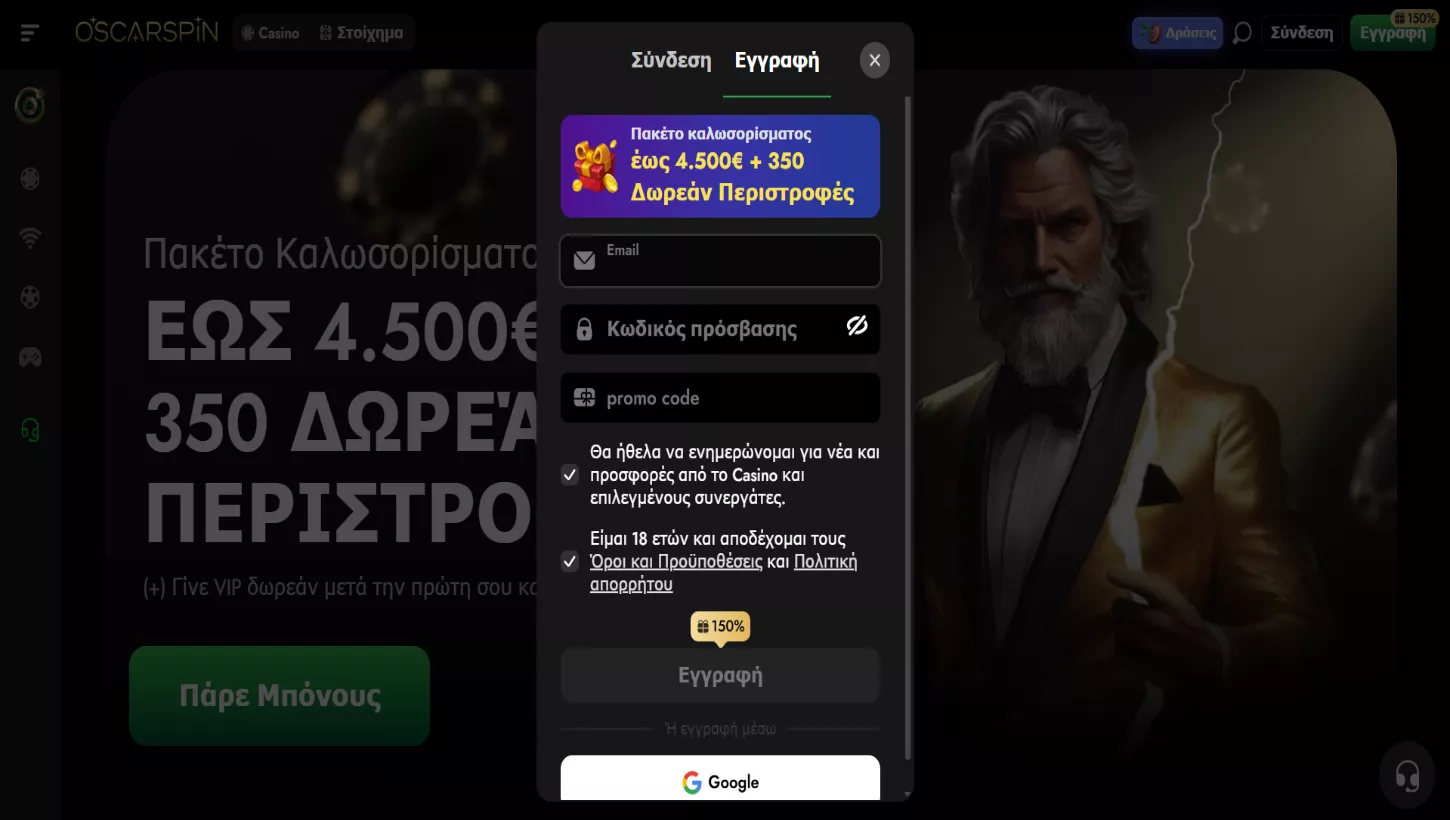Close the registration dialog
The image size is (1450, 820).
[x=875, y=60]
